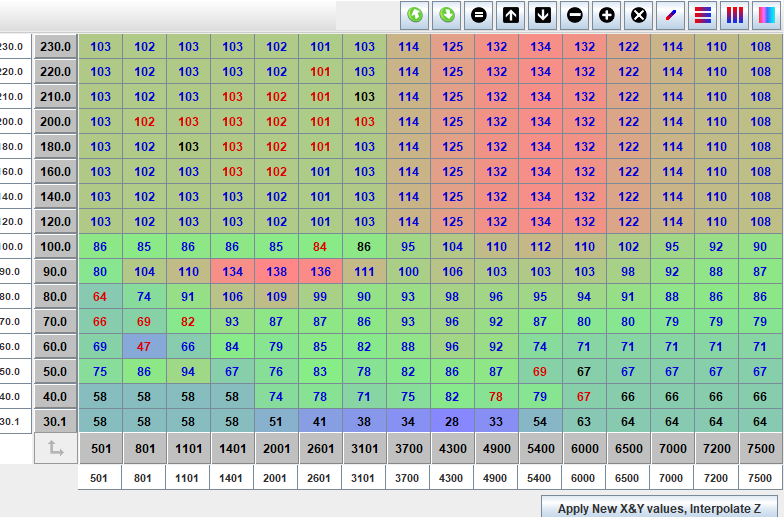The height and width of the screenshot is (517, 784).
Task: Click the black equals-sign toolbar icon
Action: 479,15
